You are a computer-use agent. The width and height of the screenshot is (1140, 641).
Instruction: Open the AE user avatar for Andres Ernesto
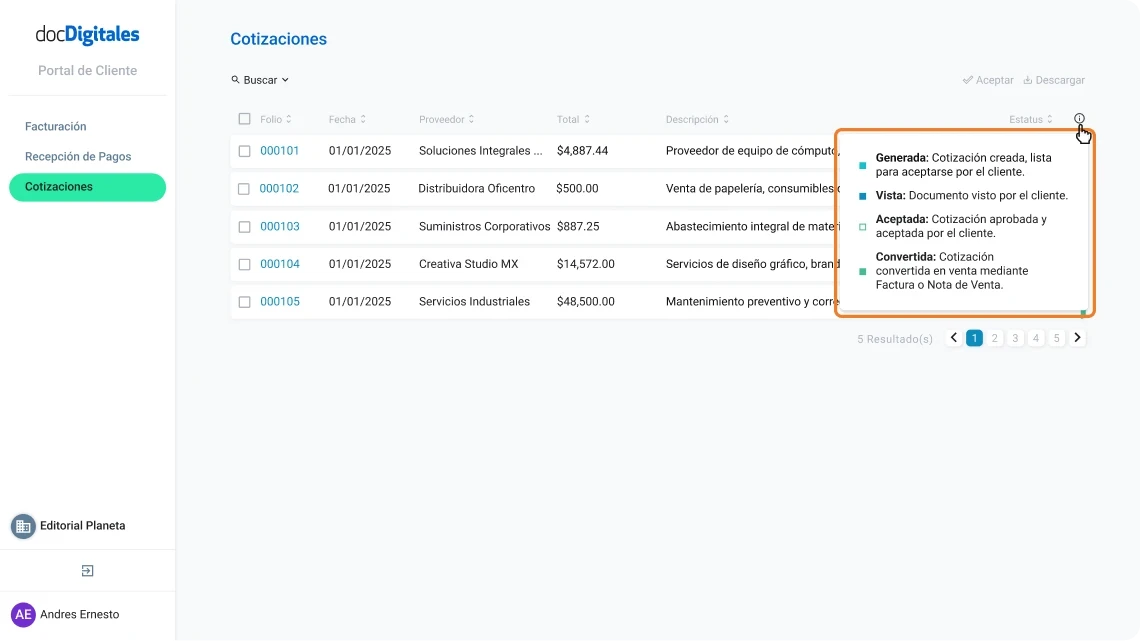click(22, 614)
